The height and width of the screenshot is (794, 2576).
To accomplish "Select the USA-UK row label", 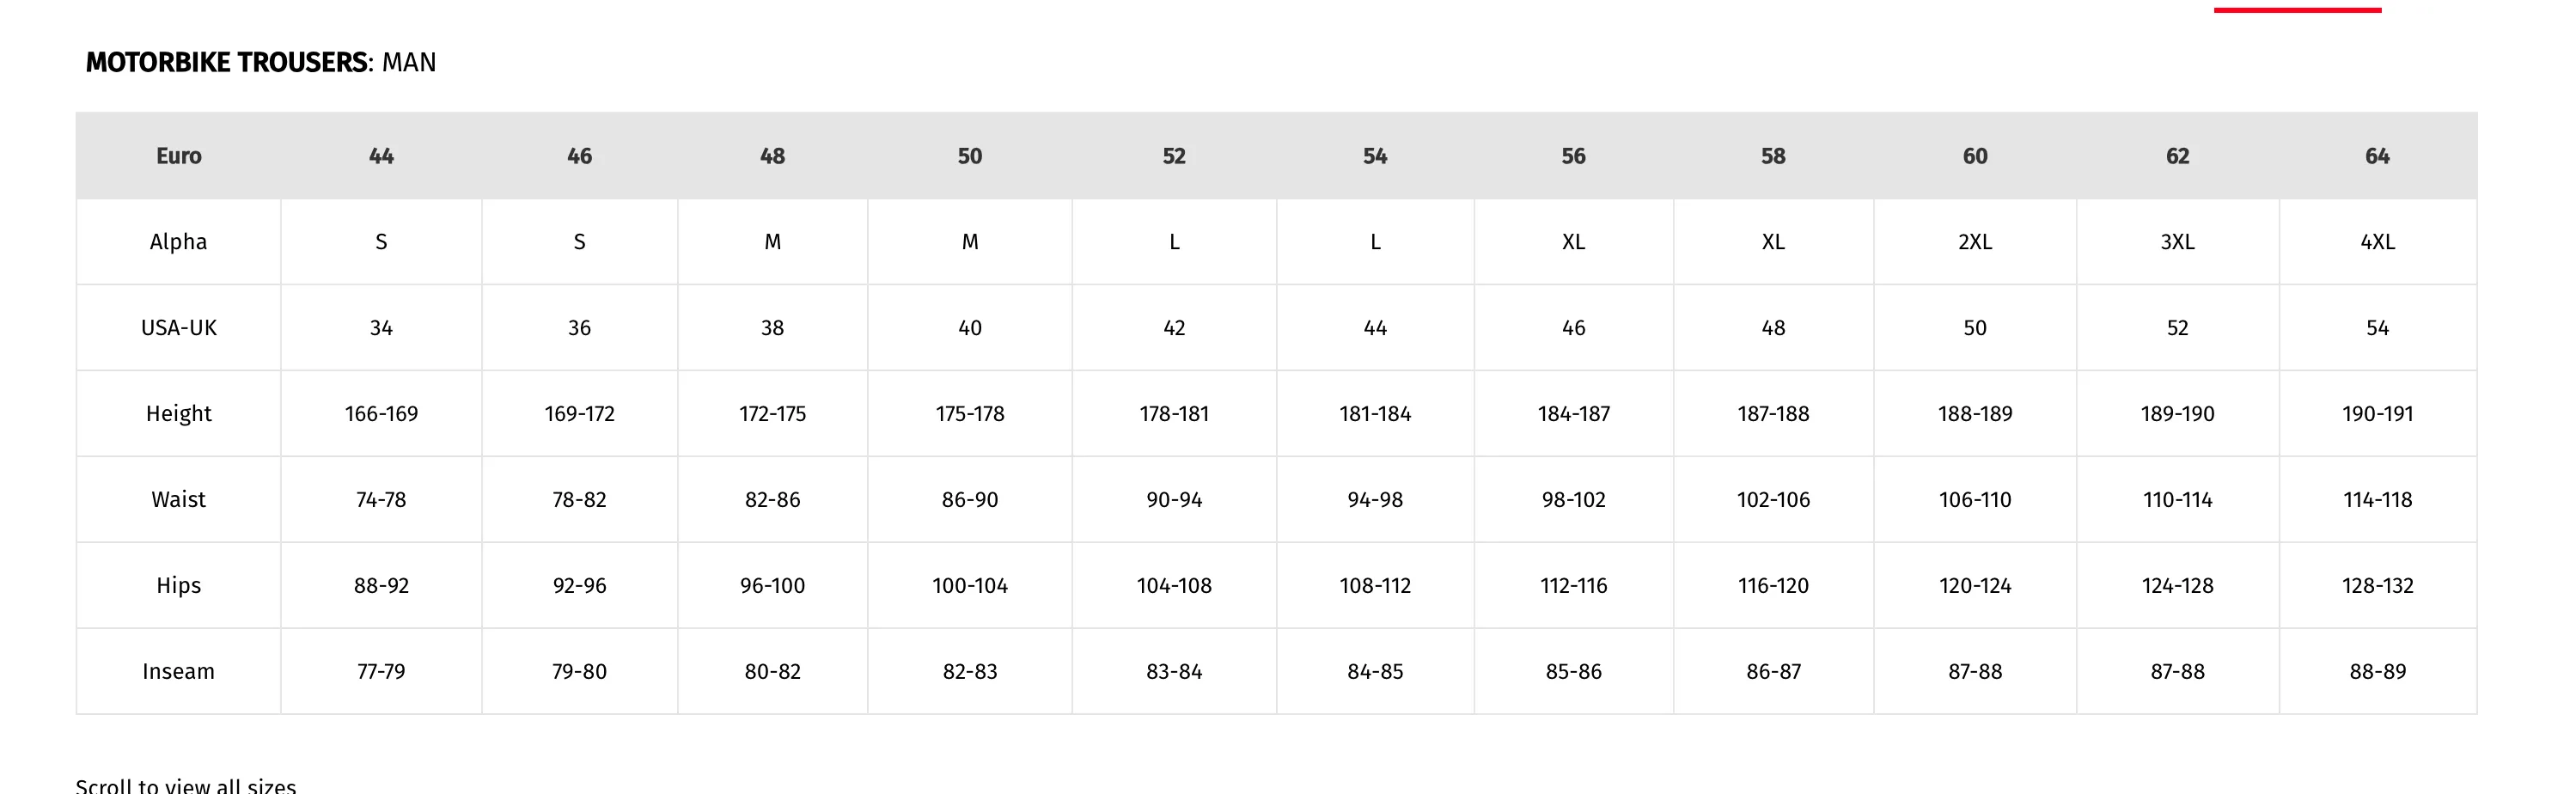I will click(x=178, y=328).
